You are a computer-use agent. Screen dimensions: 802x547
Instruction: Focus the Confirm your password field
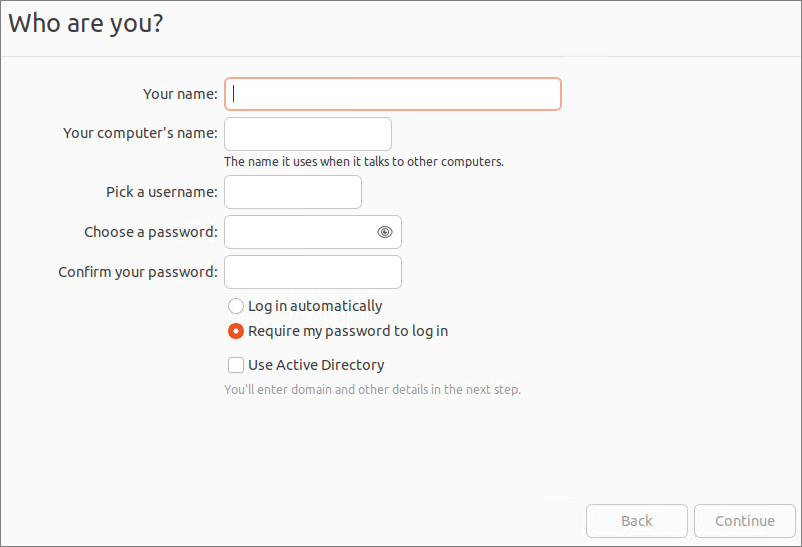(x=313, y=272)
